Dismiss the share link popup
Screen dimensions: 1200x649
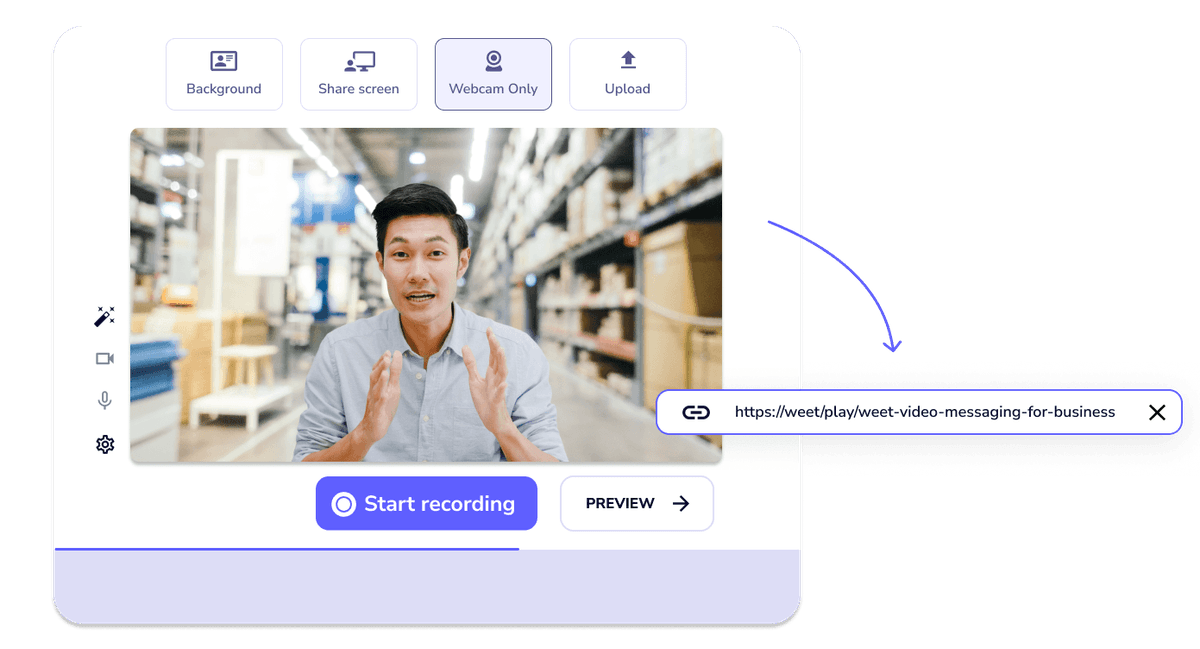click(x=1157, y=412)
